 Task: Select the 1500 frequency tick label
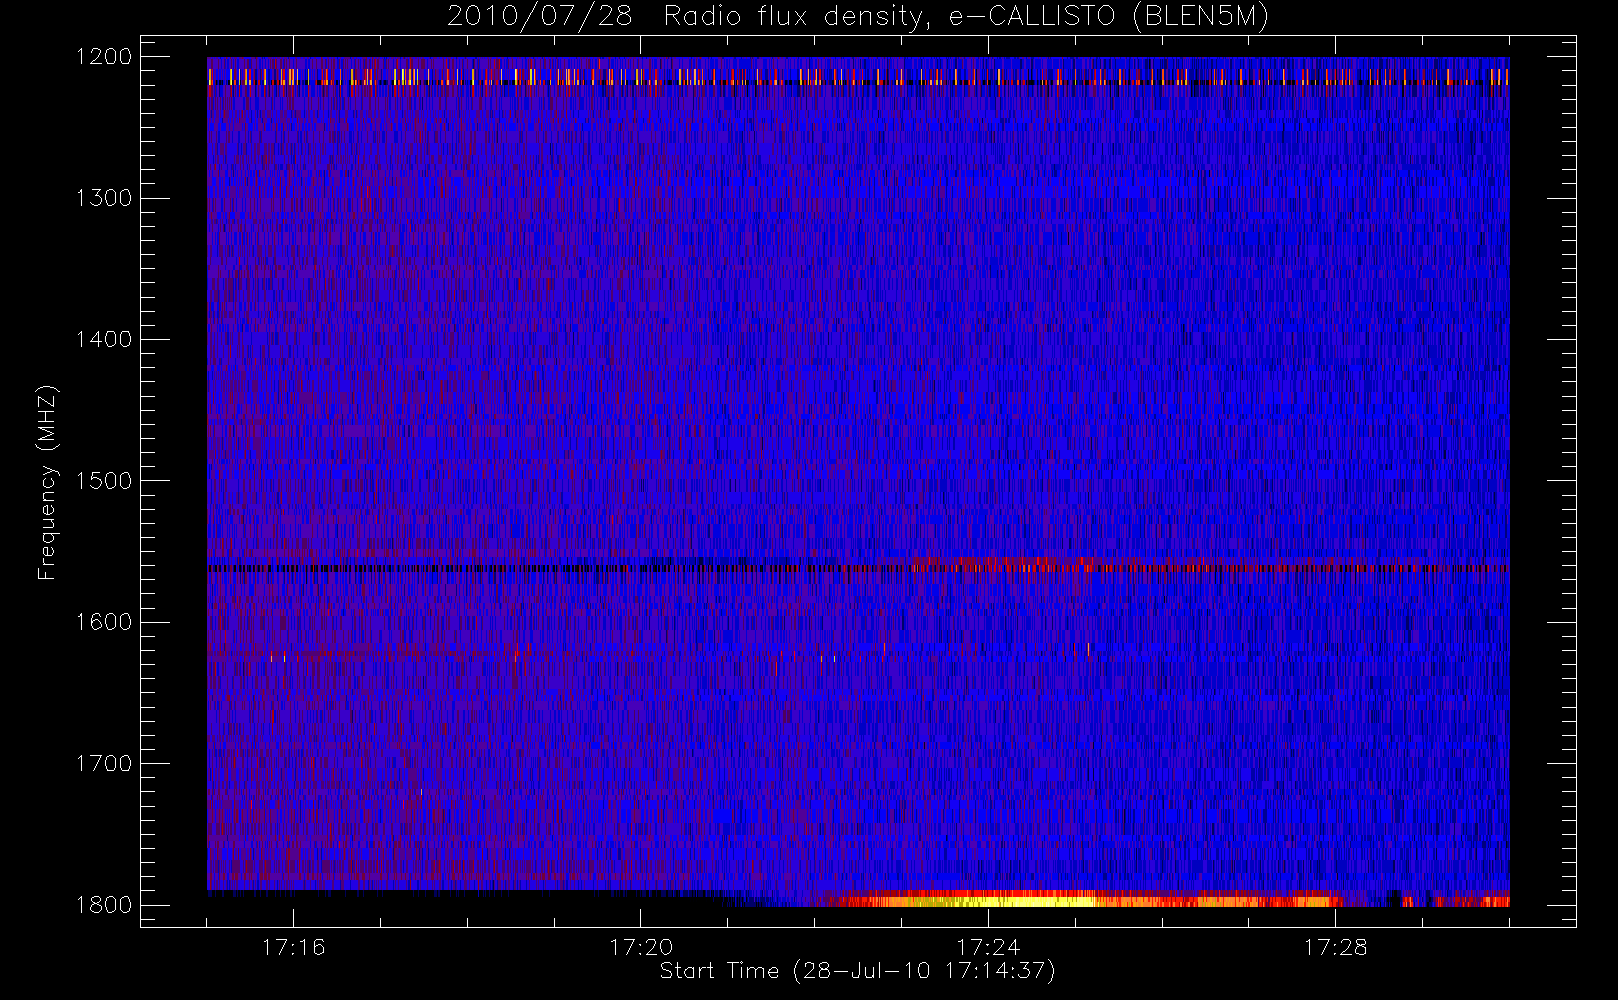(104, 481)
